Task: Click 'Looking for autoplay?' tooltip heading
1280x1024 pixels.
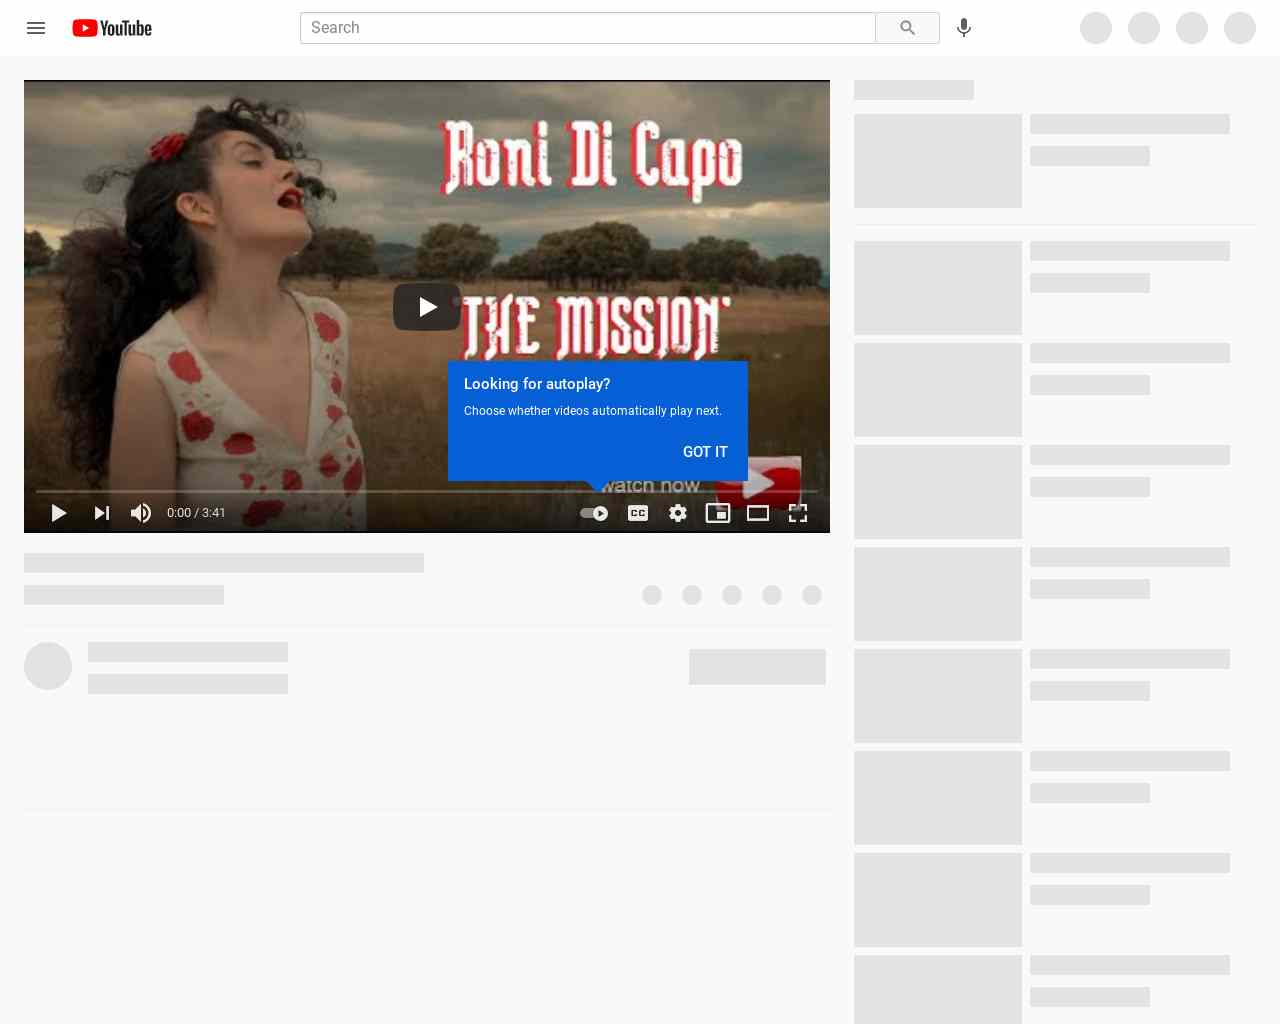Action: tap(537, 384)
